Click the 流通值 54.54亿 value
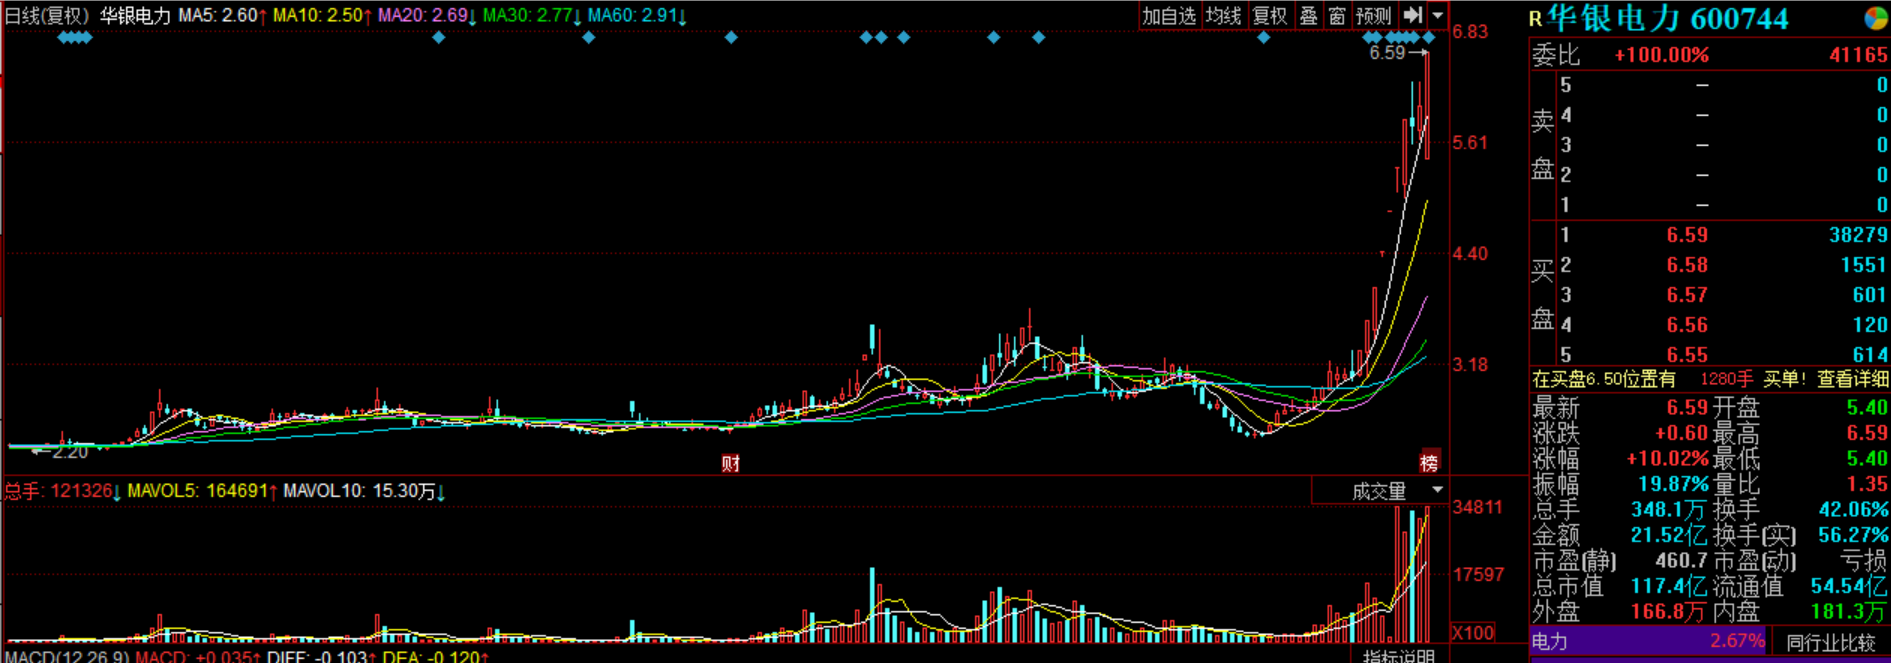This screenshot has height=663, width=1891. 1850,586
